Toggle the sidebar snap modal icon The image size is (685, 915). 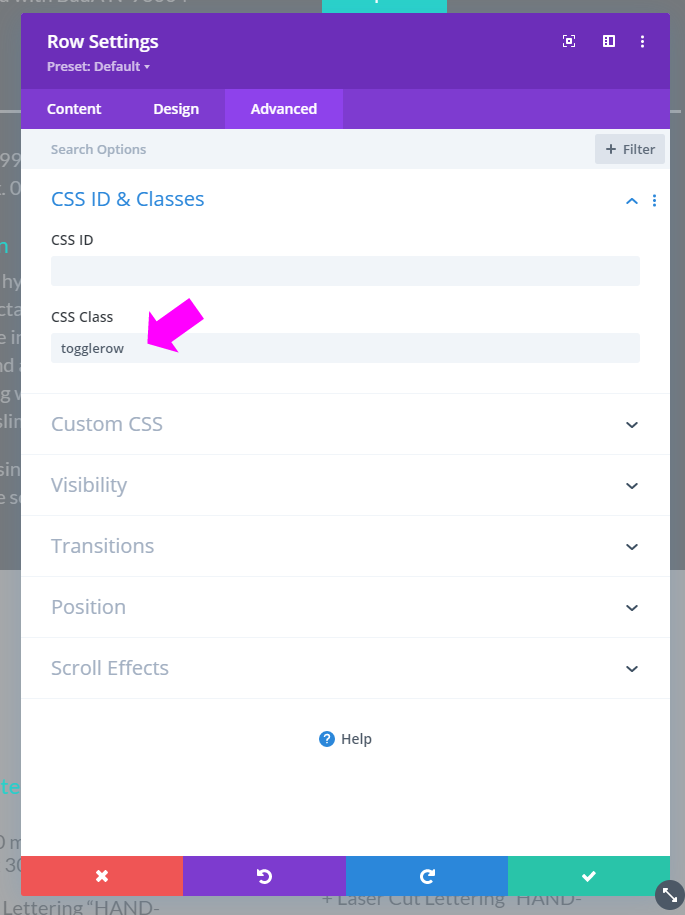[x=609, y=41]
